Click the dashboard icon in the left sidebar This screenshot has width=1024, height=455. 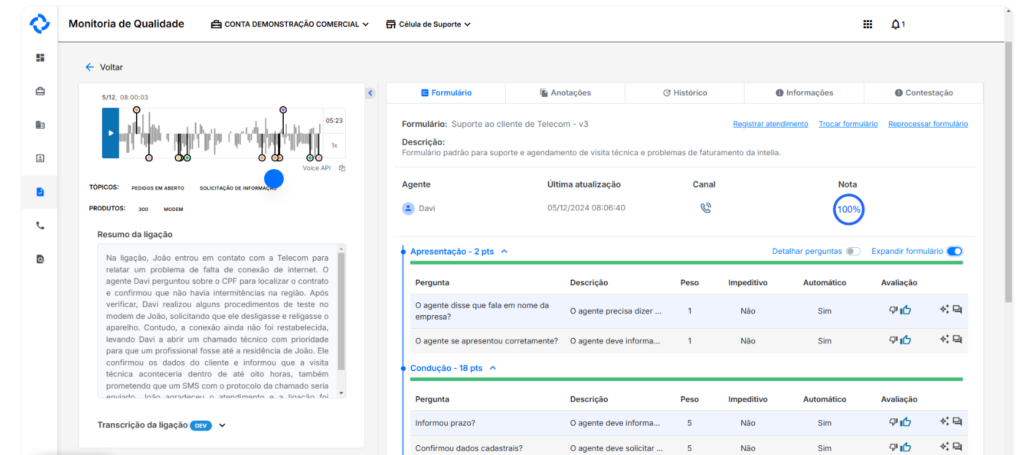pos(40,58)
